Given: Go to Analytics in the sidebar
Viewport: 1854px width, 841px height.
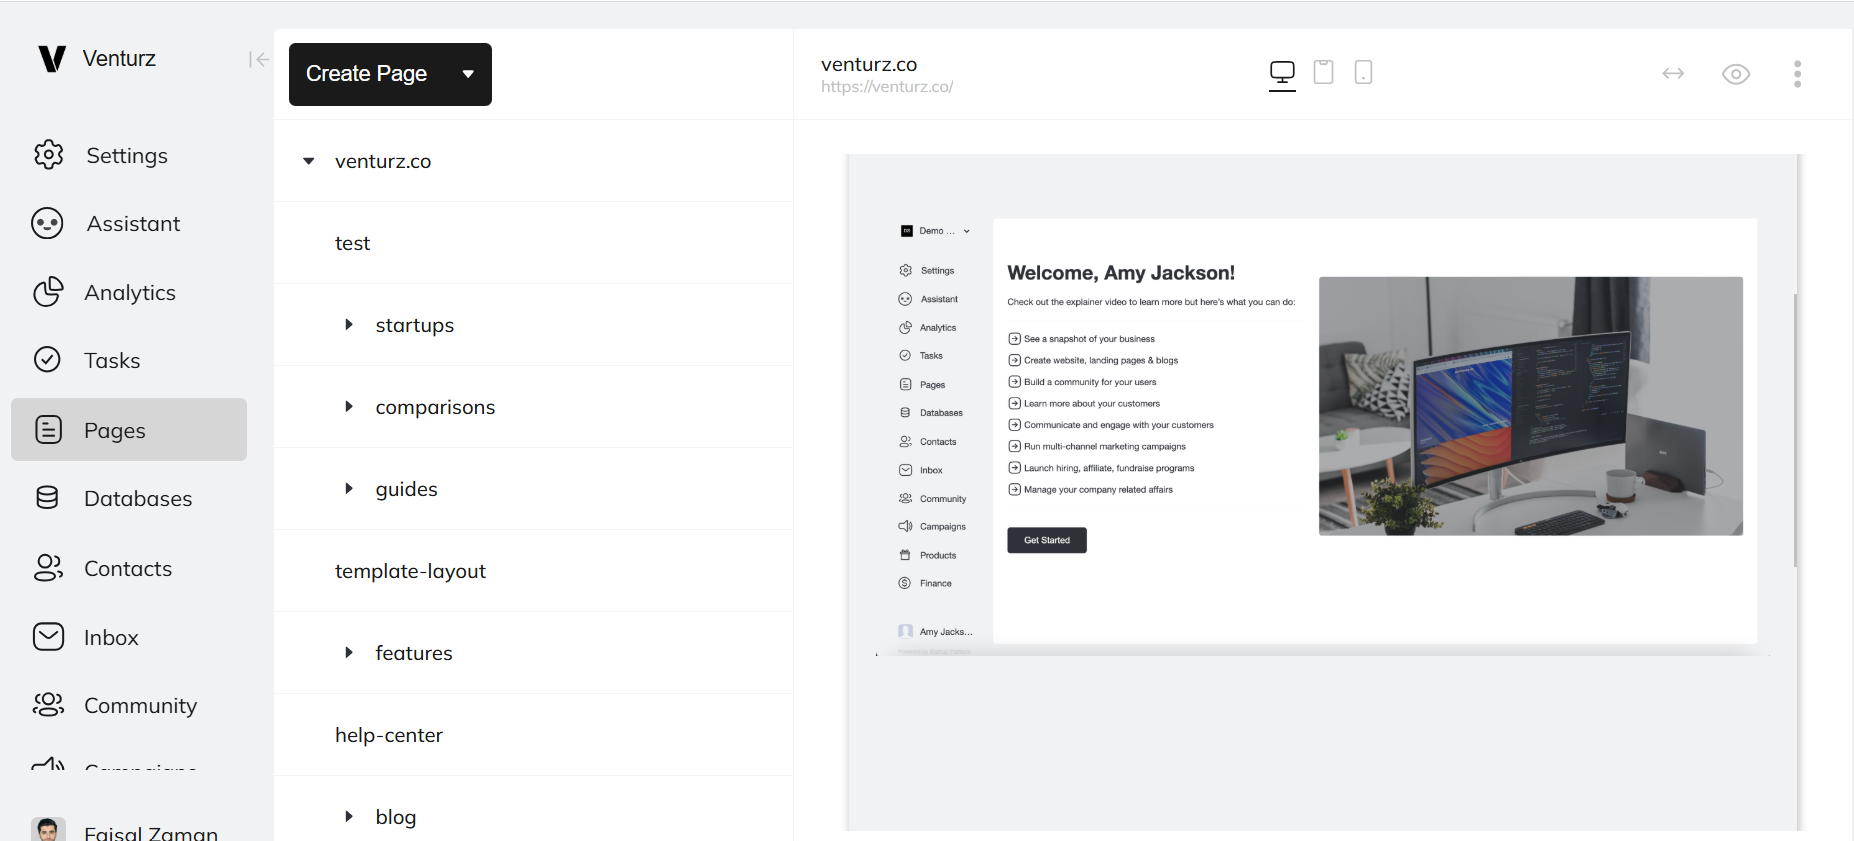Looking at the screenshot, I should (x=129, y=293).
